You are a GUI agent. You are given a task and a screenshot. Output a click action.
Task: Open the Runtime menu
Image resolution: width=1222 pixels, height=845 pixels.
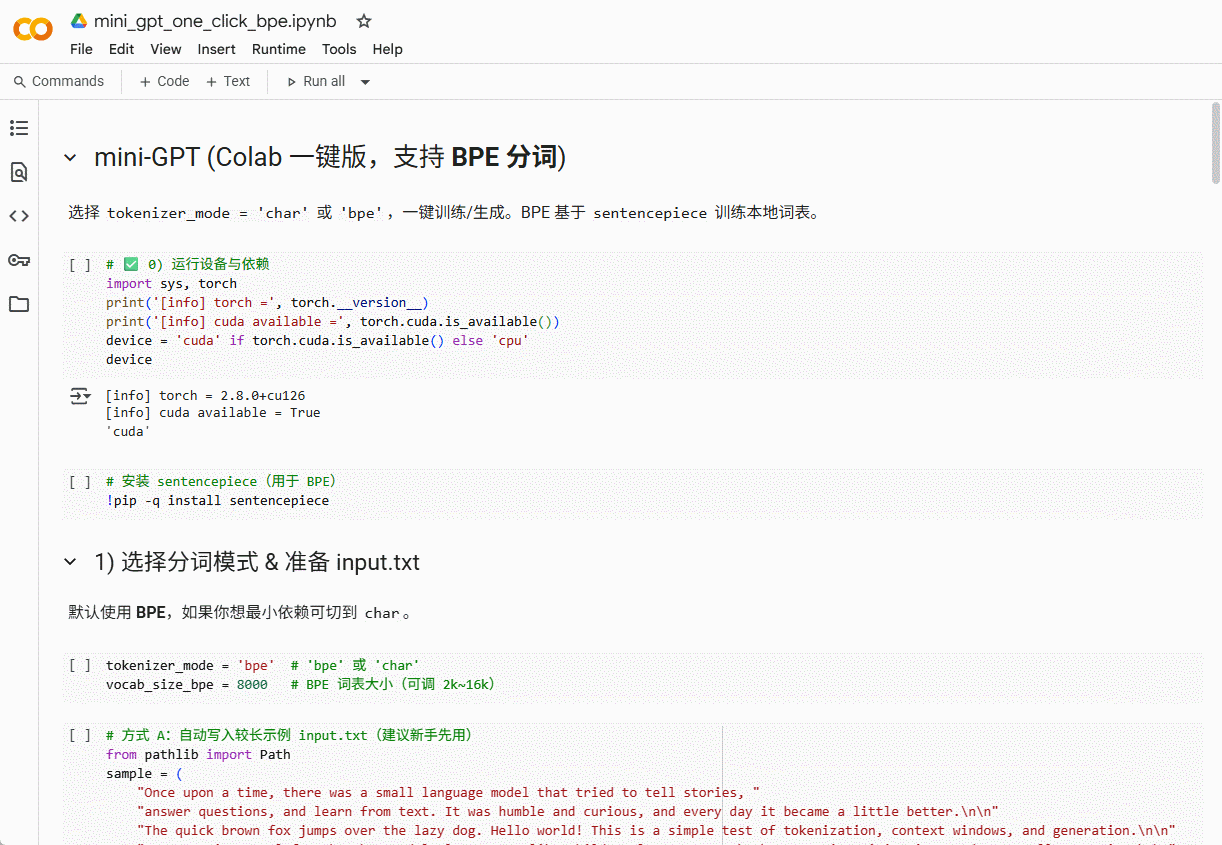[x=278, y=49]
